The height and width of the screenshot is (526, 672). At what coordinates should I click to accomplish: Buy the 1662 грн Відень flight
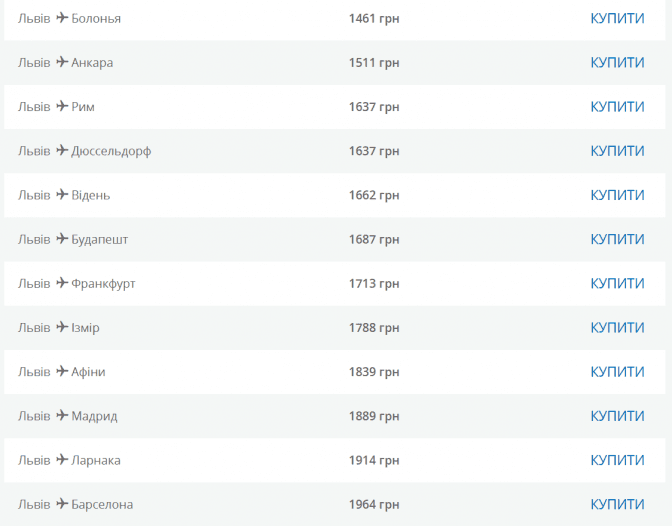pos(617,194)
